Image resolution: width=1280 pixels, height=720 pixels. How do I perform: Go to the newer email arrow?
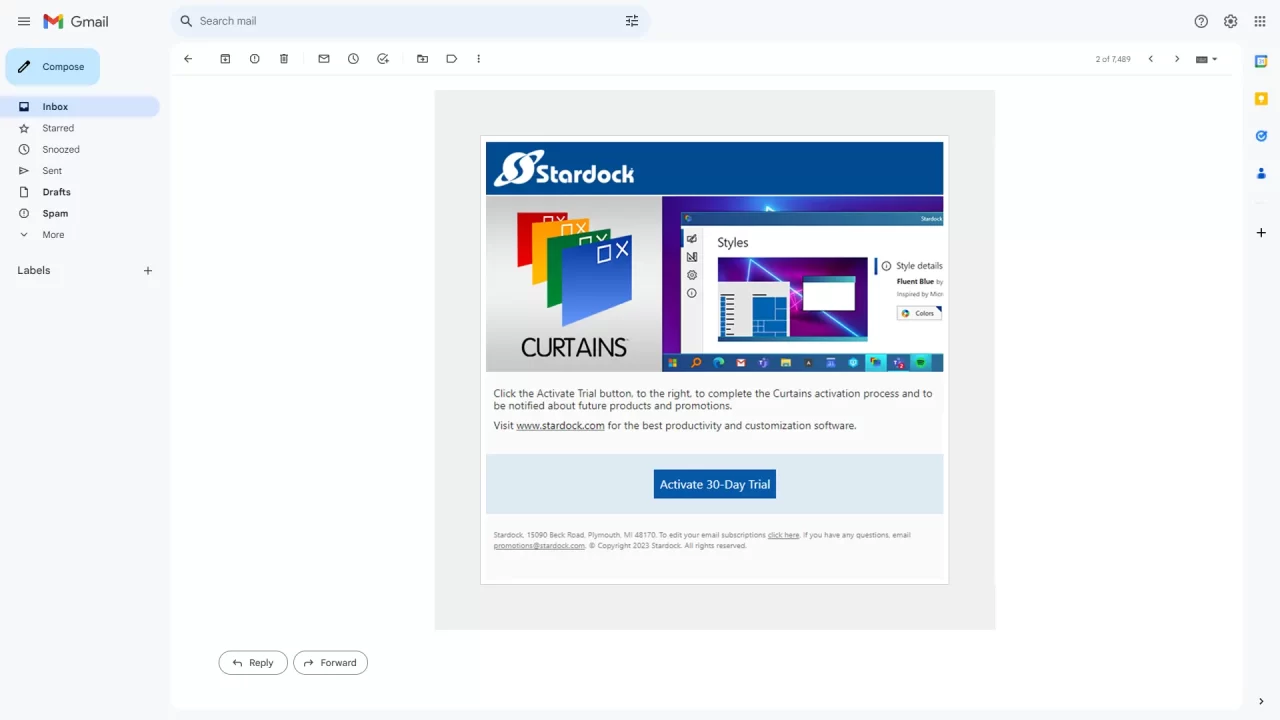pos(1151,59)
